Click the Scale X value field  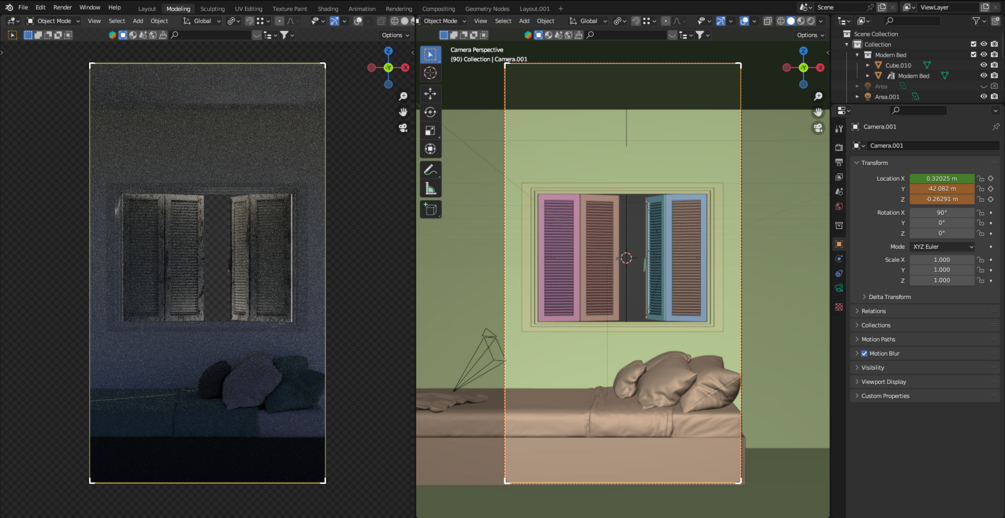click(x=942, y=260)
